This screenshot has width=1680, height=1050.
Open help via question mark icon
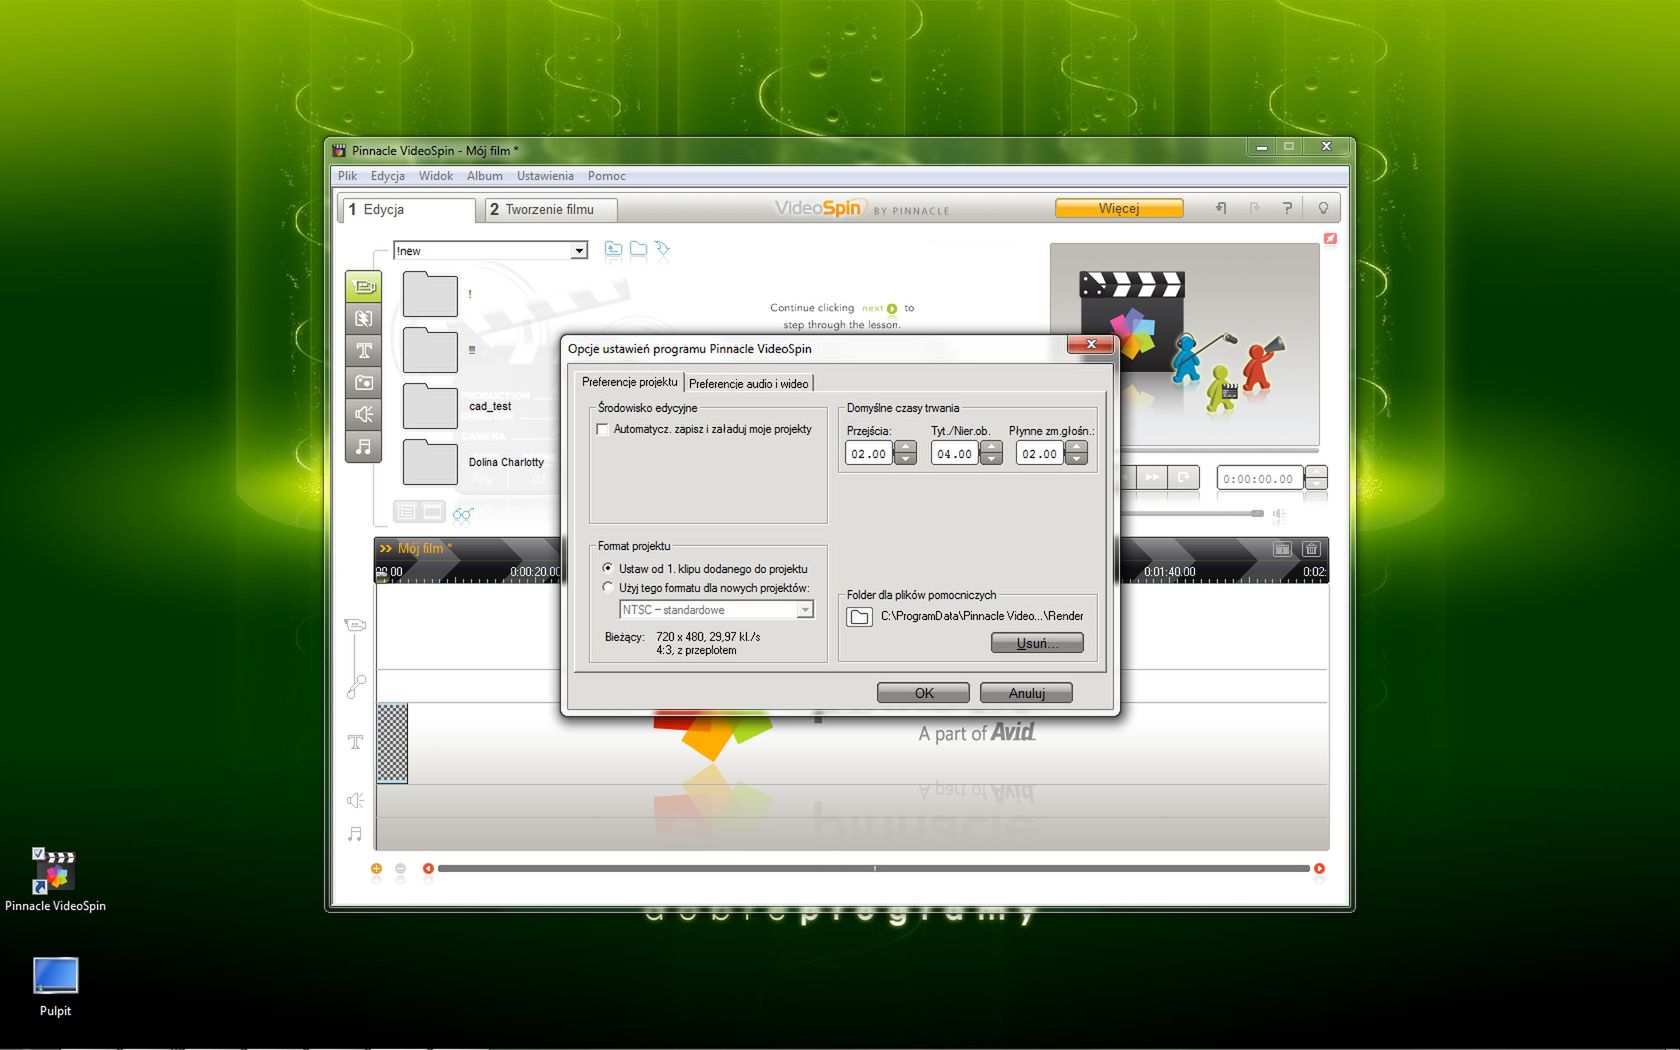tap(1287, 208)
